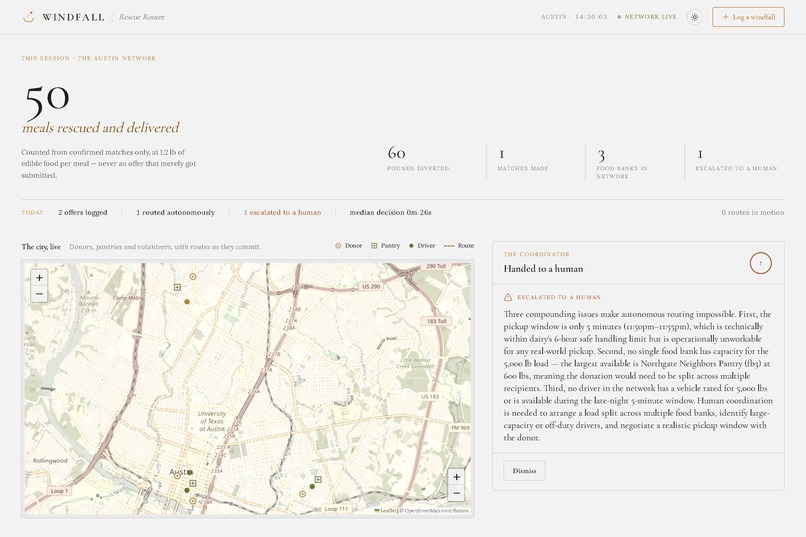The width and height of the screenshot is (806, 537).
Task: Select the northernmost donor marker on the map
Action: 193,276
